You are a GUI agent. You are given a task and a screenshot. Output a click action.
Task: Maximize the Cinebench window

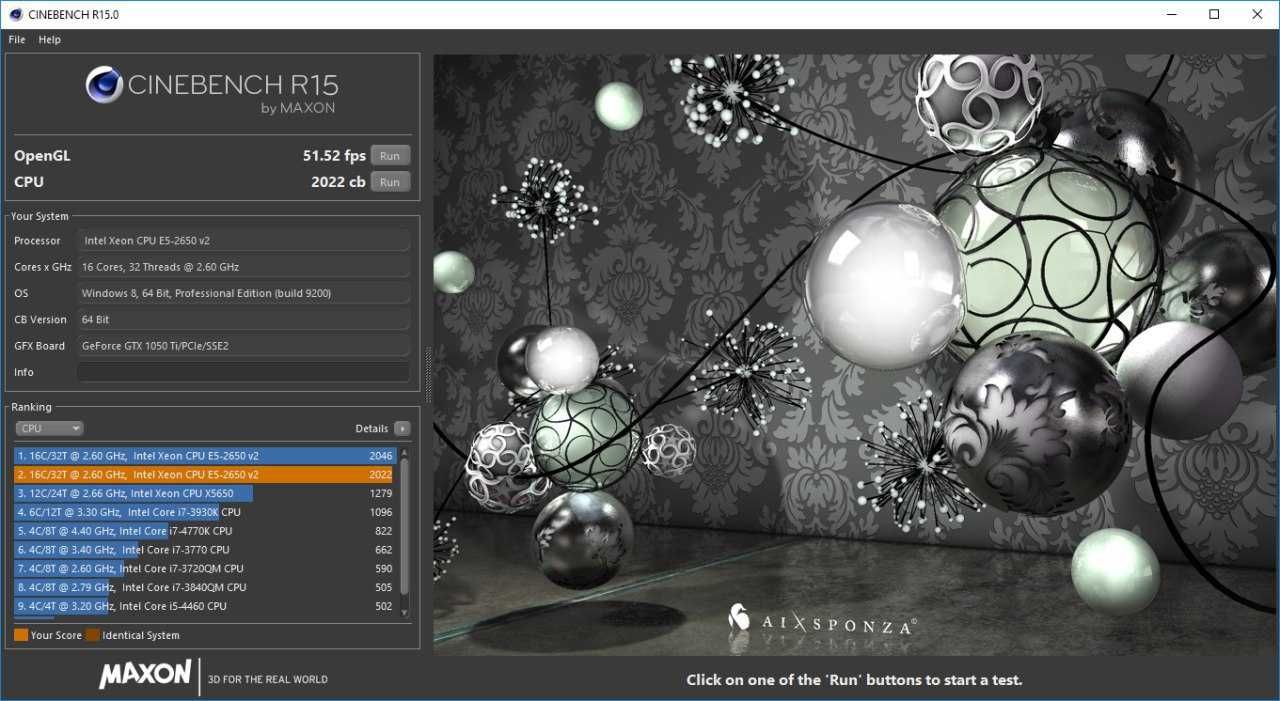coord(1214,14)
